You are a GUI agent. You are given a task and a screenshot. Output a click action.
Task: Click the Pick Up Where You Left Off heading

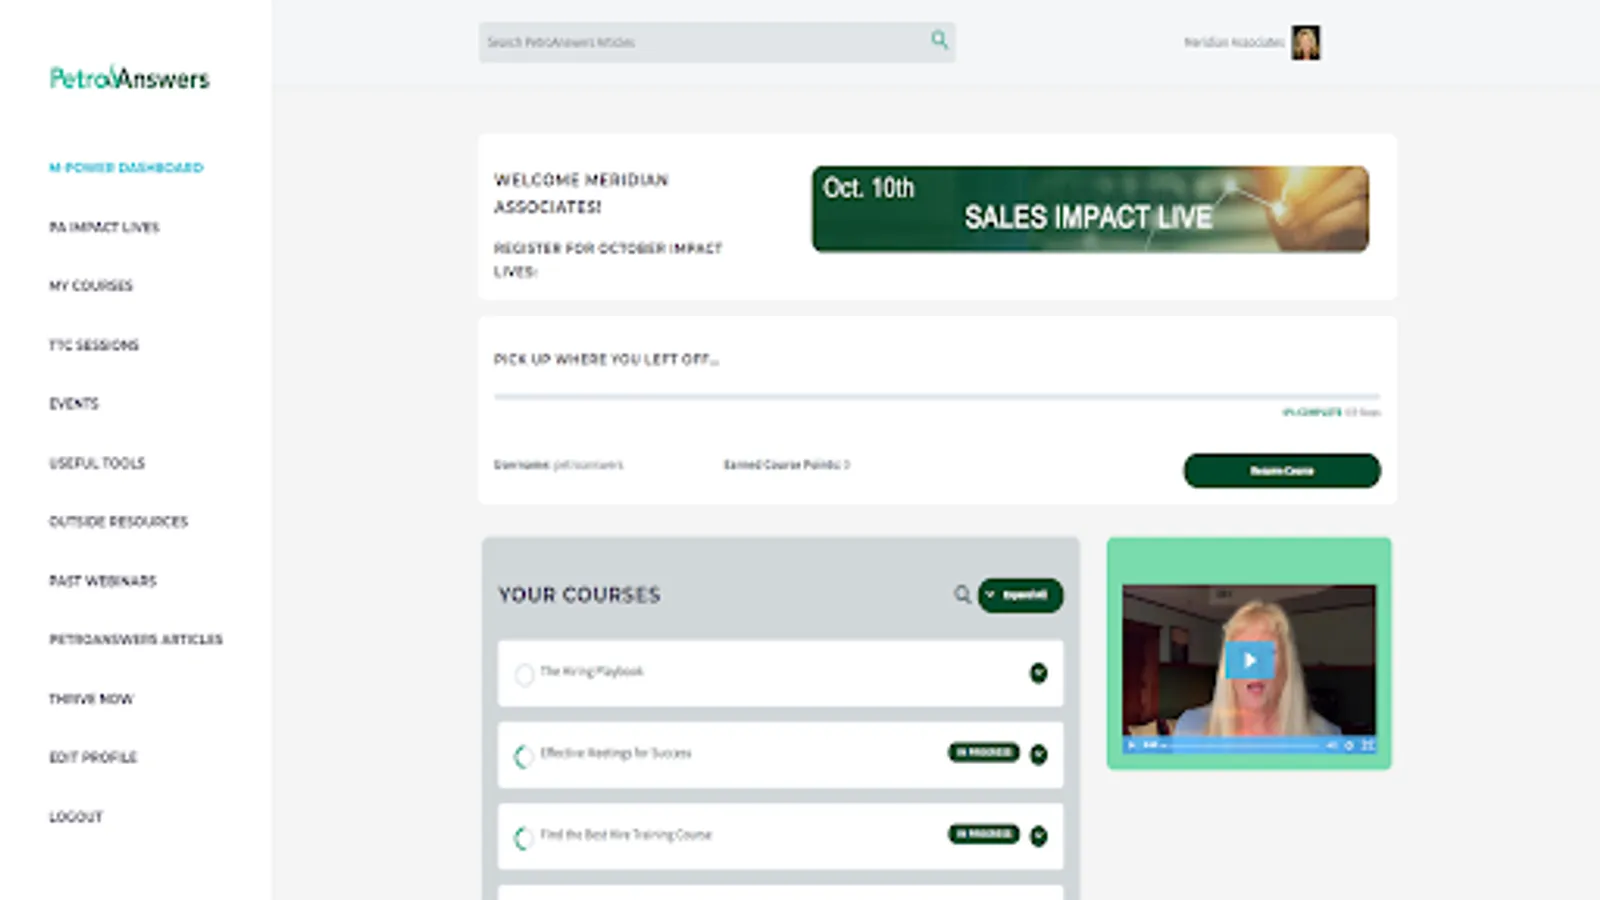point(606,359)
